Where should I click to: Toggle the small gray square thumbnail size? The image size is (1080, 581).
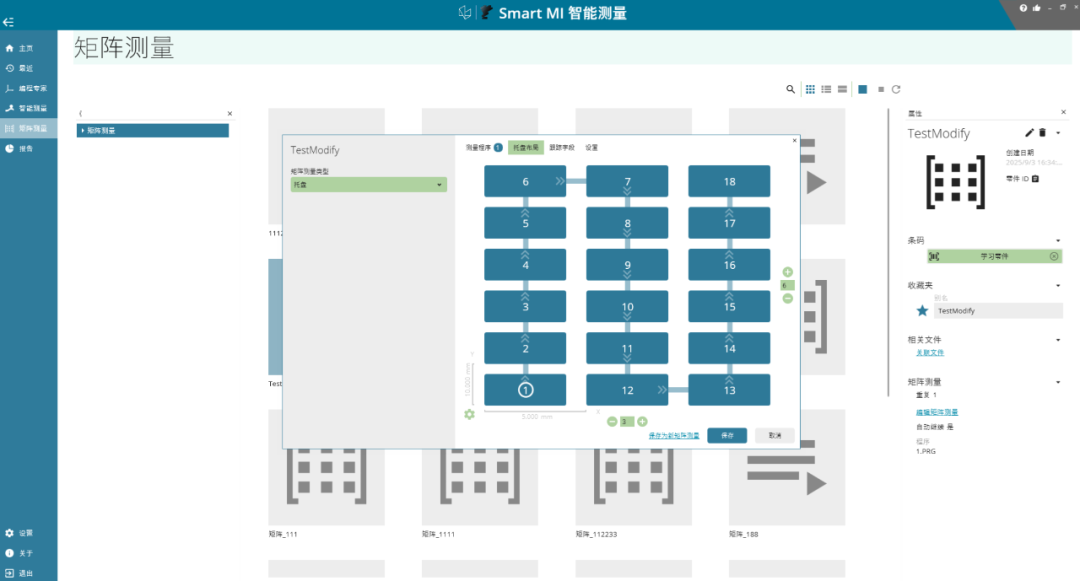(881, 89)
